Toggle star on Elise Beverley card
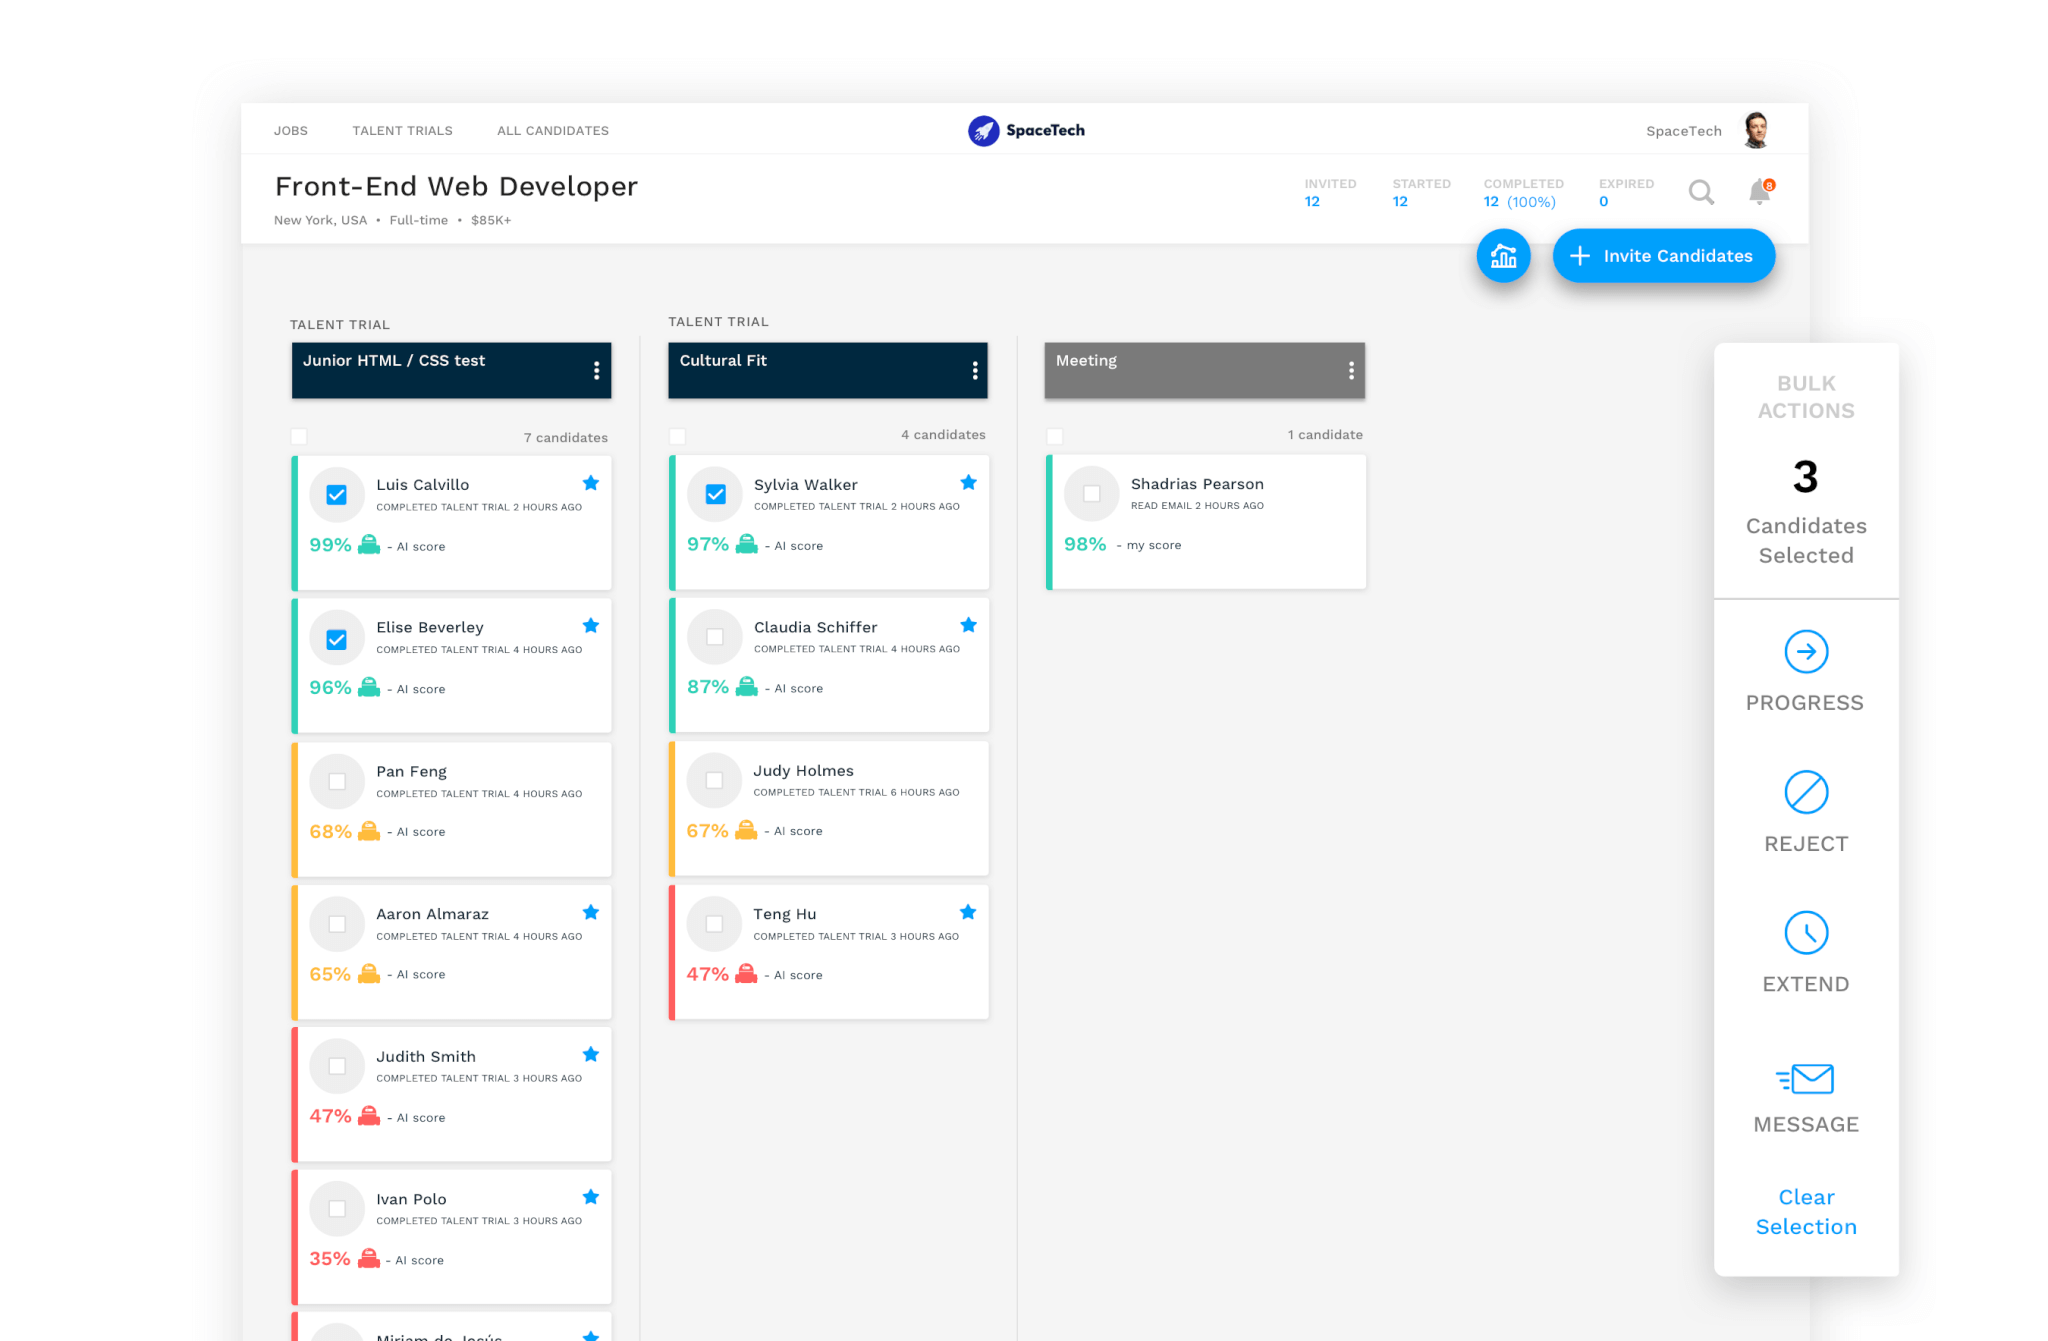The height and width of the screenshot is (1341, 2048). point(591,626)
